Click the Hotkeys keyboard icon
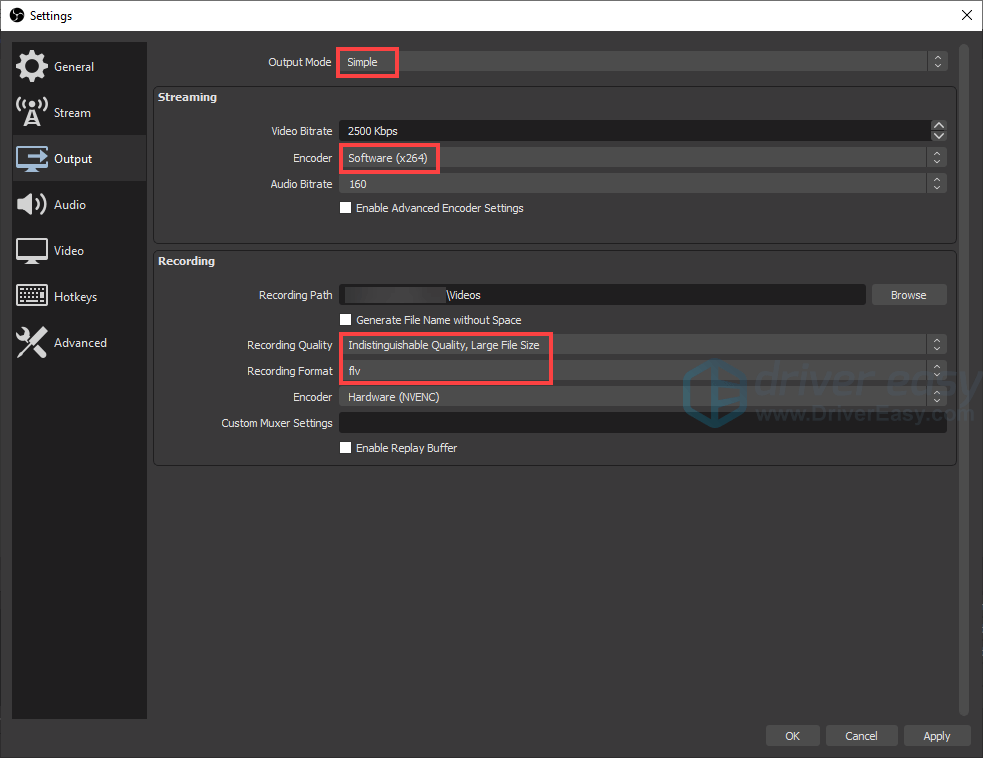The width and height of the screenshot is (983, 758). pos(31,296)
